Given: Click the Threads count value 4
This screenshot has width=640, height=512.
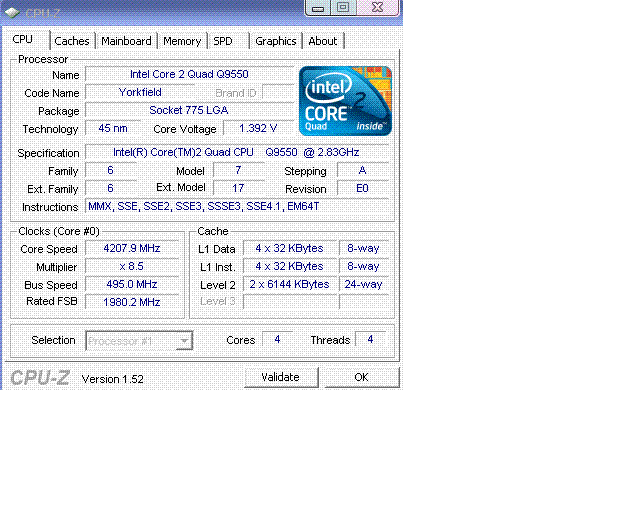Looking at the screenshot, I should tap(370, 340).
